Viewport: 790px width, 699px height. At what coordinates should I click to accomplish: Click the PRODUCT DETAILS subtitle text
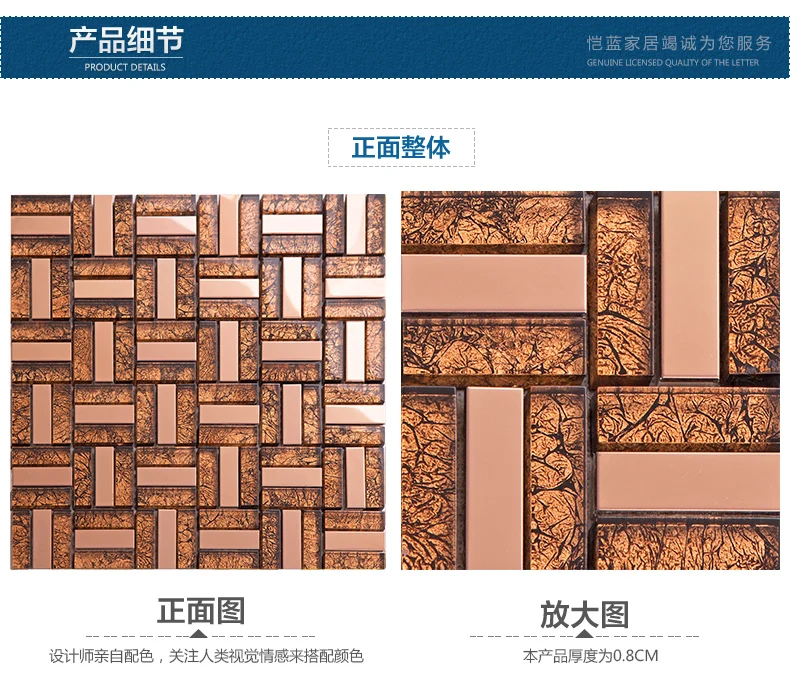coord(125,67)
